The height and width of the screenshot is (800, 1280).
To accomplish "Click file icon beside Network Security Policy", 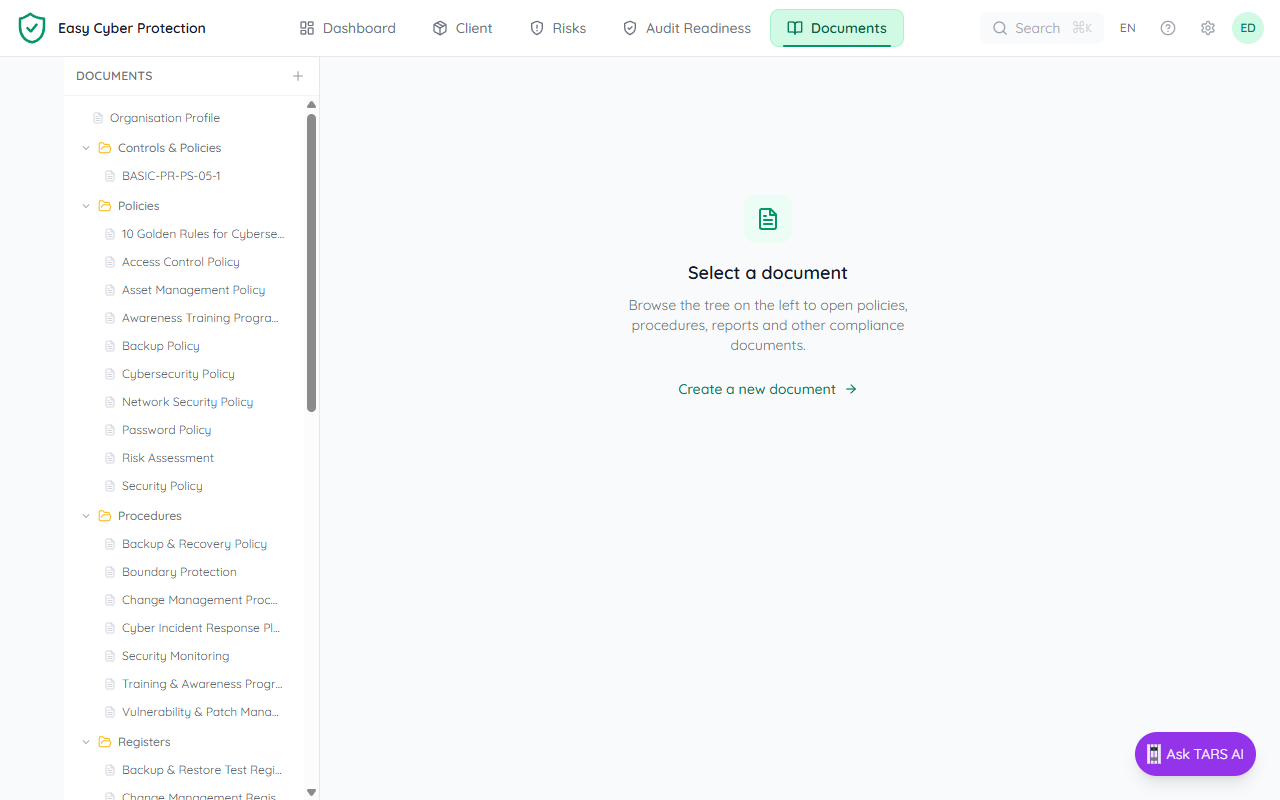I will (x=111, y=402).
